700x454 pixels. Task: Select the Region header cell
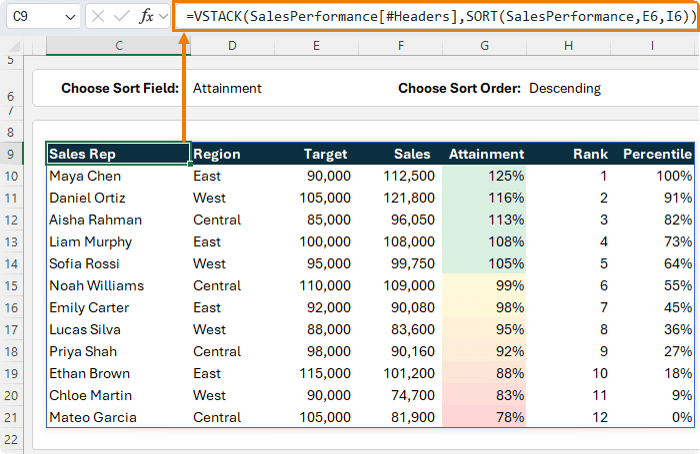click(x=233, y=154)
